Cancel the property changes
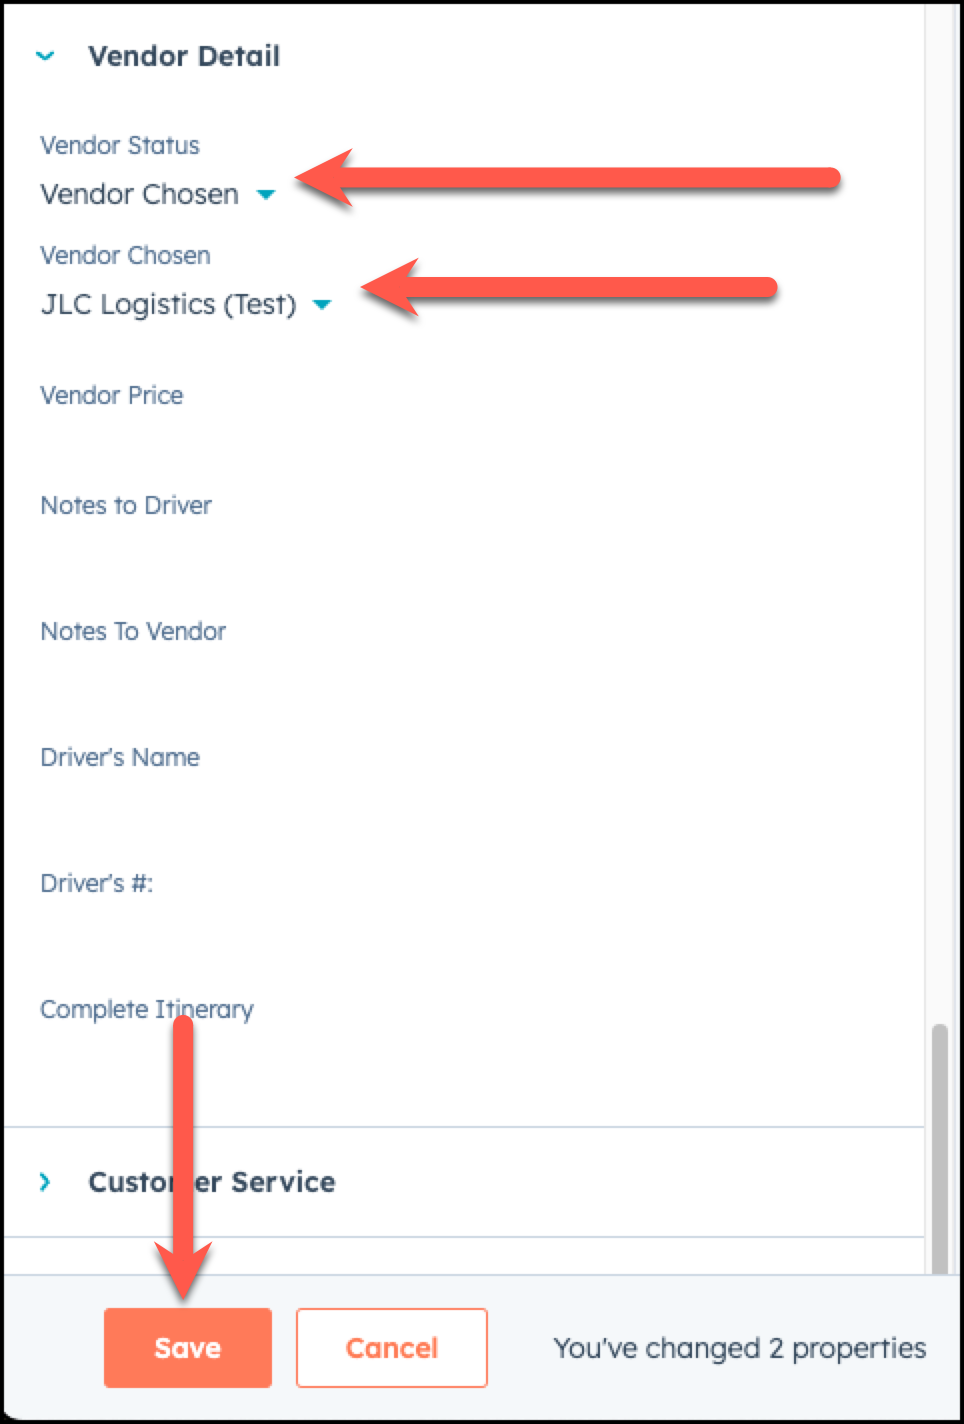Screen dimensions: 964x1424 click(x=392, y=1348)
